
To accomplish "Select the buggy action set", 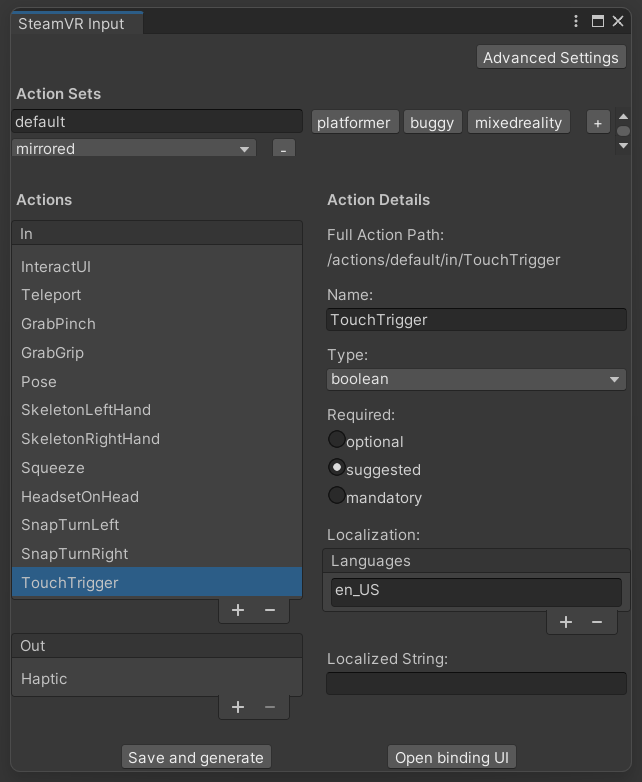I will pyautogui.click(x=432, y=122).
